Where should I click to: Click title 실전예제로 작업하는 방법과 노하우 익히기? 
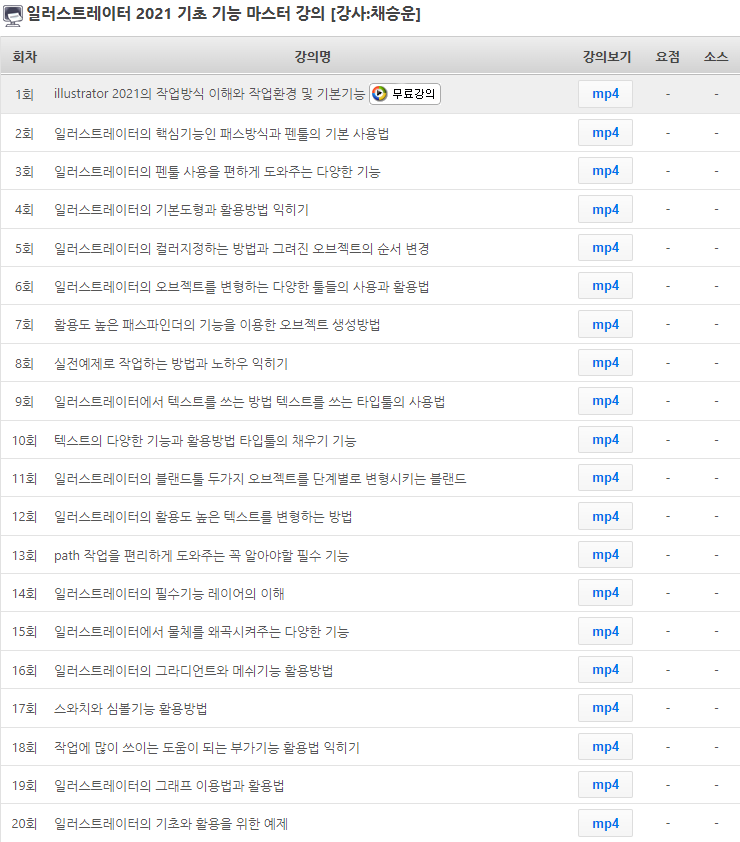[x=171, y=364]
